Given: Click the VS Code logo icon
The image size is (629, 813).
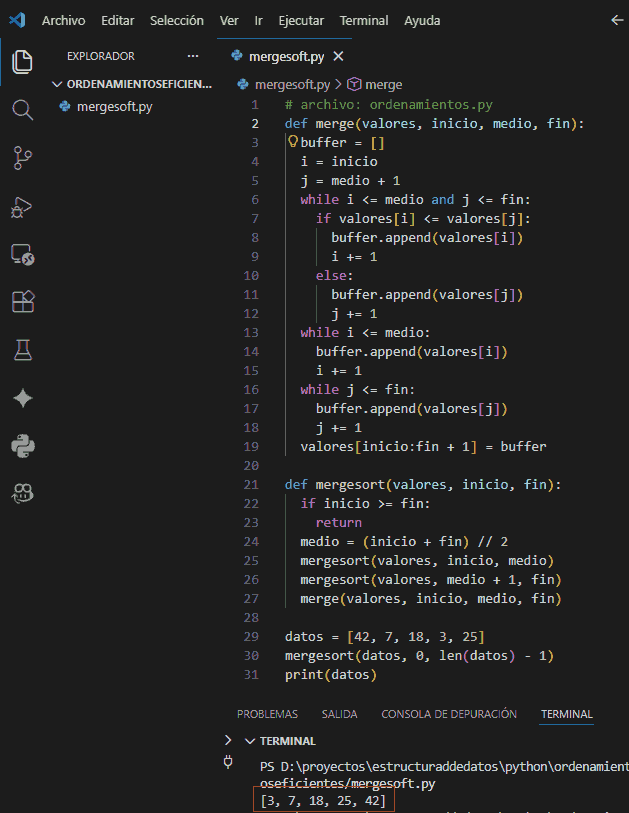Looking at the screenshot, I should coord(17,20).
